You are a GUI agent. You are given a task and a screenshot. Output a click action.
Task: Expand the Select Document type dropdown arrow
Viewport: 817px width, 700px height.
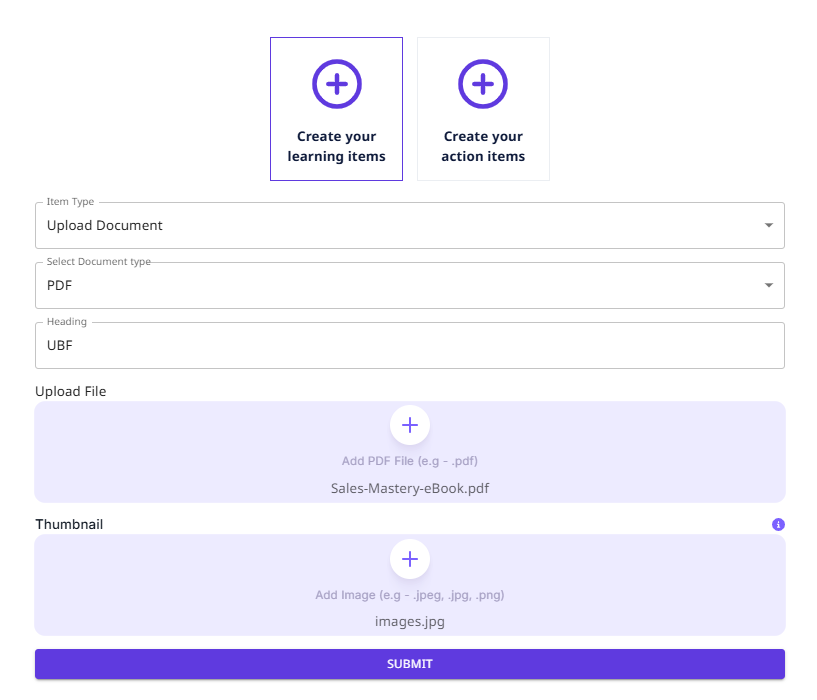768,285
